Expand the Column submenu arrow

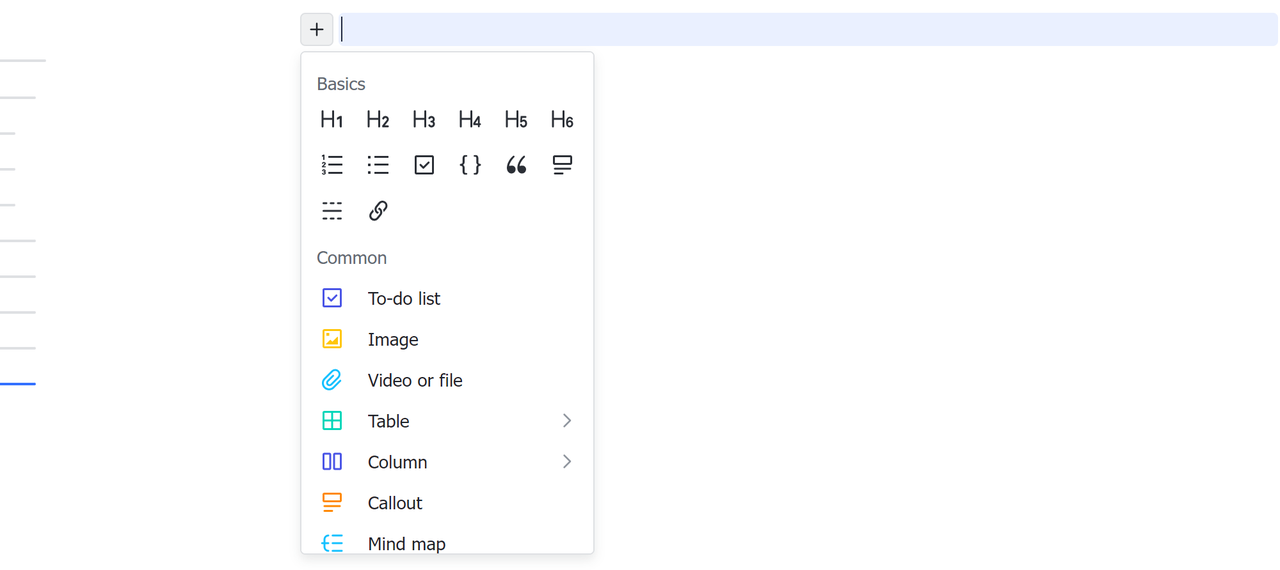(x=567, y=462)
